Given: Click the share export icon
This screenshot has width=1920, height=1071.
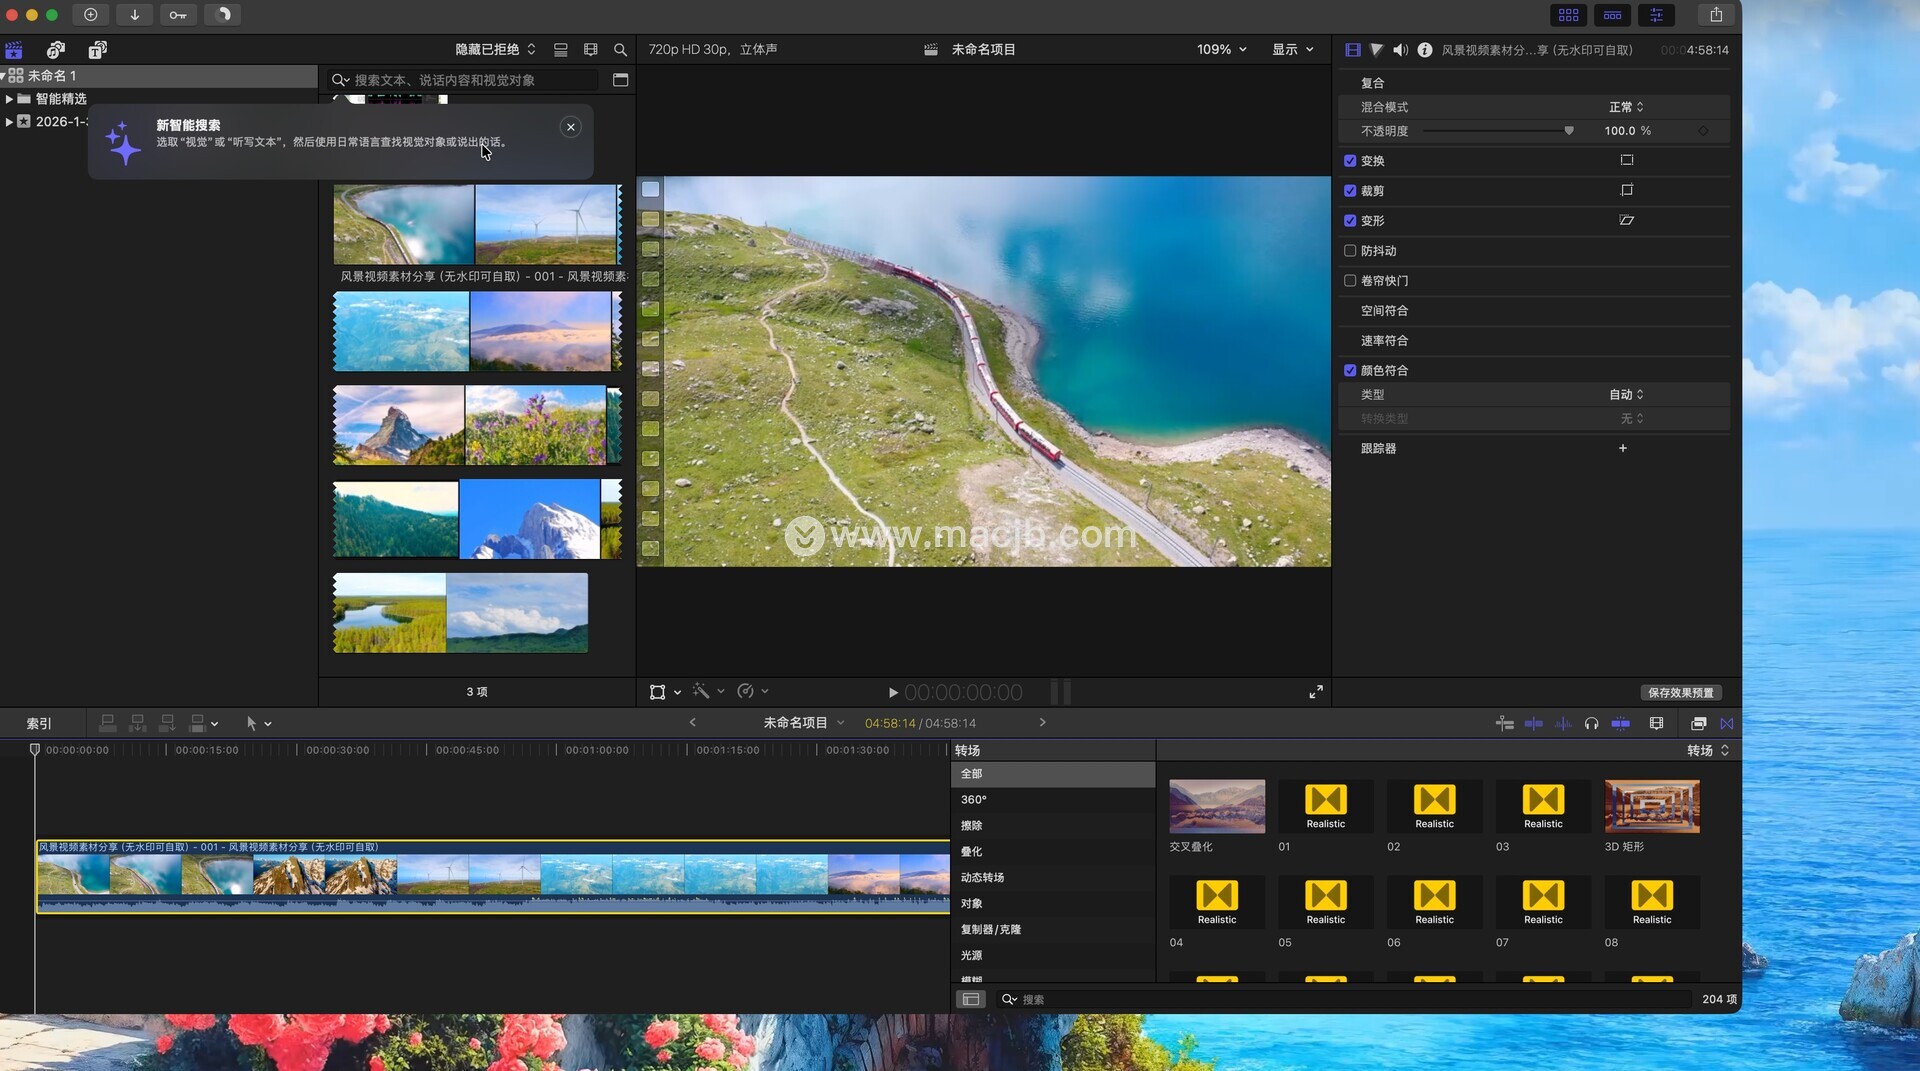Looking at the screenshot, I should 1716,15.
